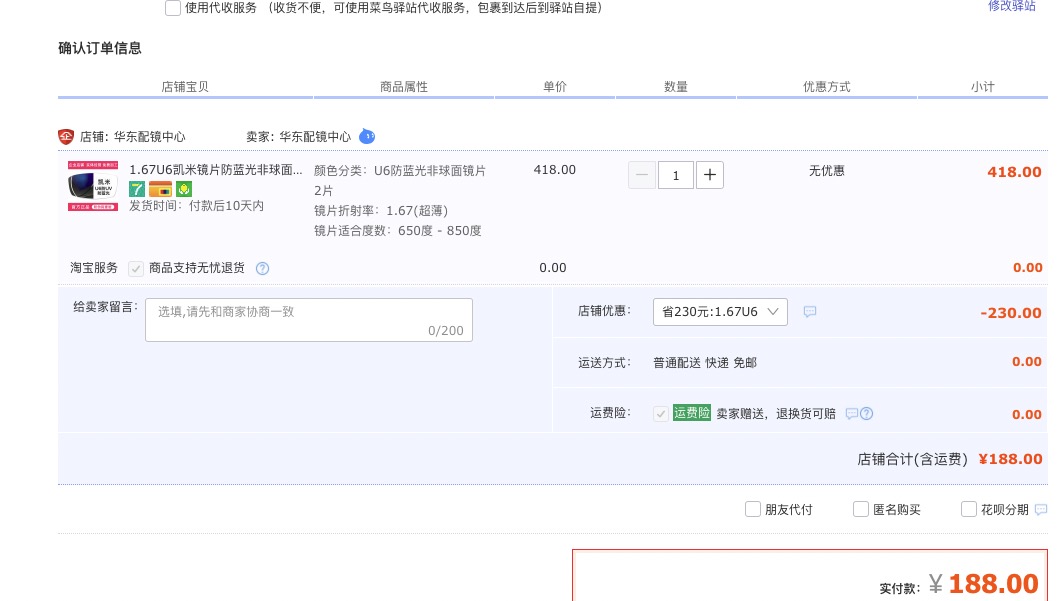This screenshot has height=601, width=1063.
Task: Check the 匿名购买 option
Action: [x=860, y=510]
